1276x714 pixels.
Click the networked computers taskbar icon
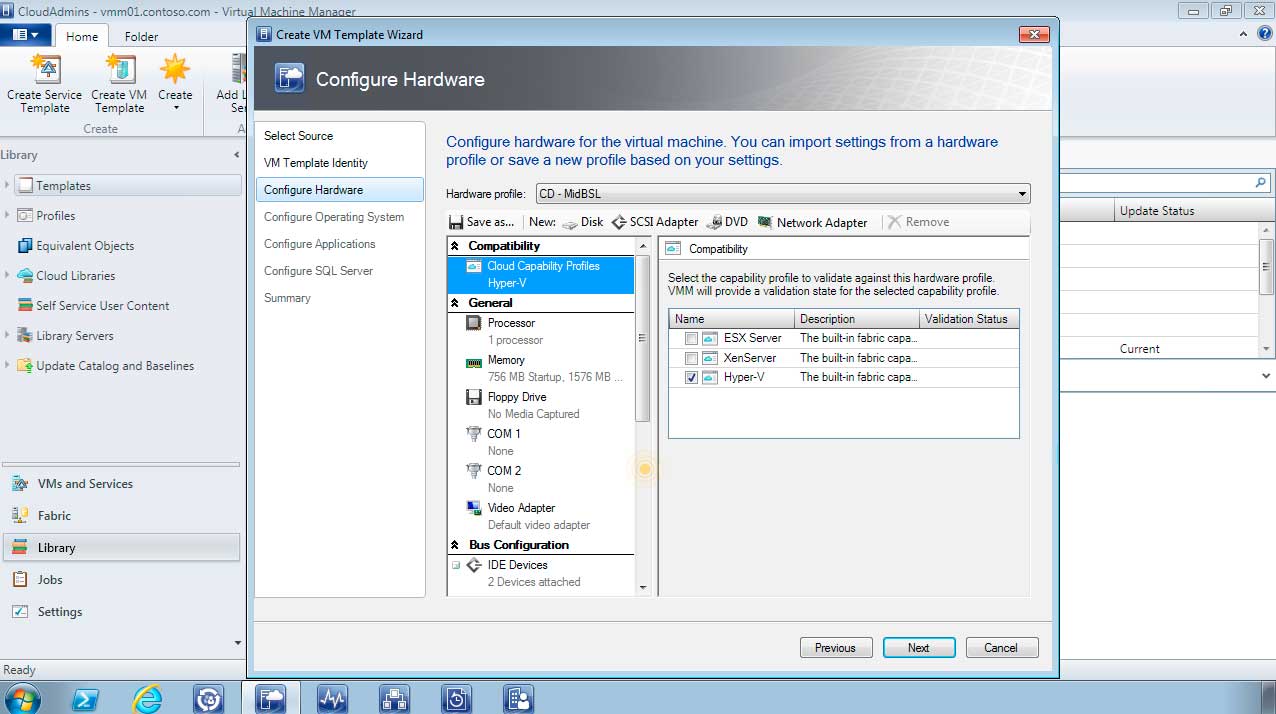394,699
